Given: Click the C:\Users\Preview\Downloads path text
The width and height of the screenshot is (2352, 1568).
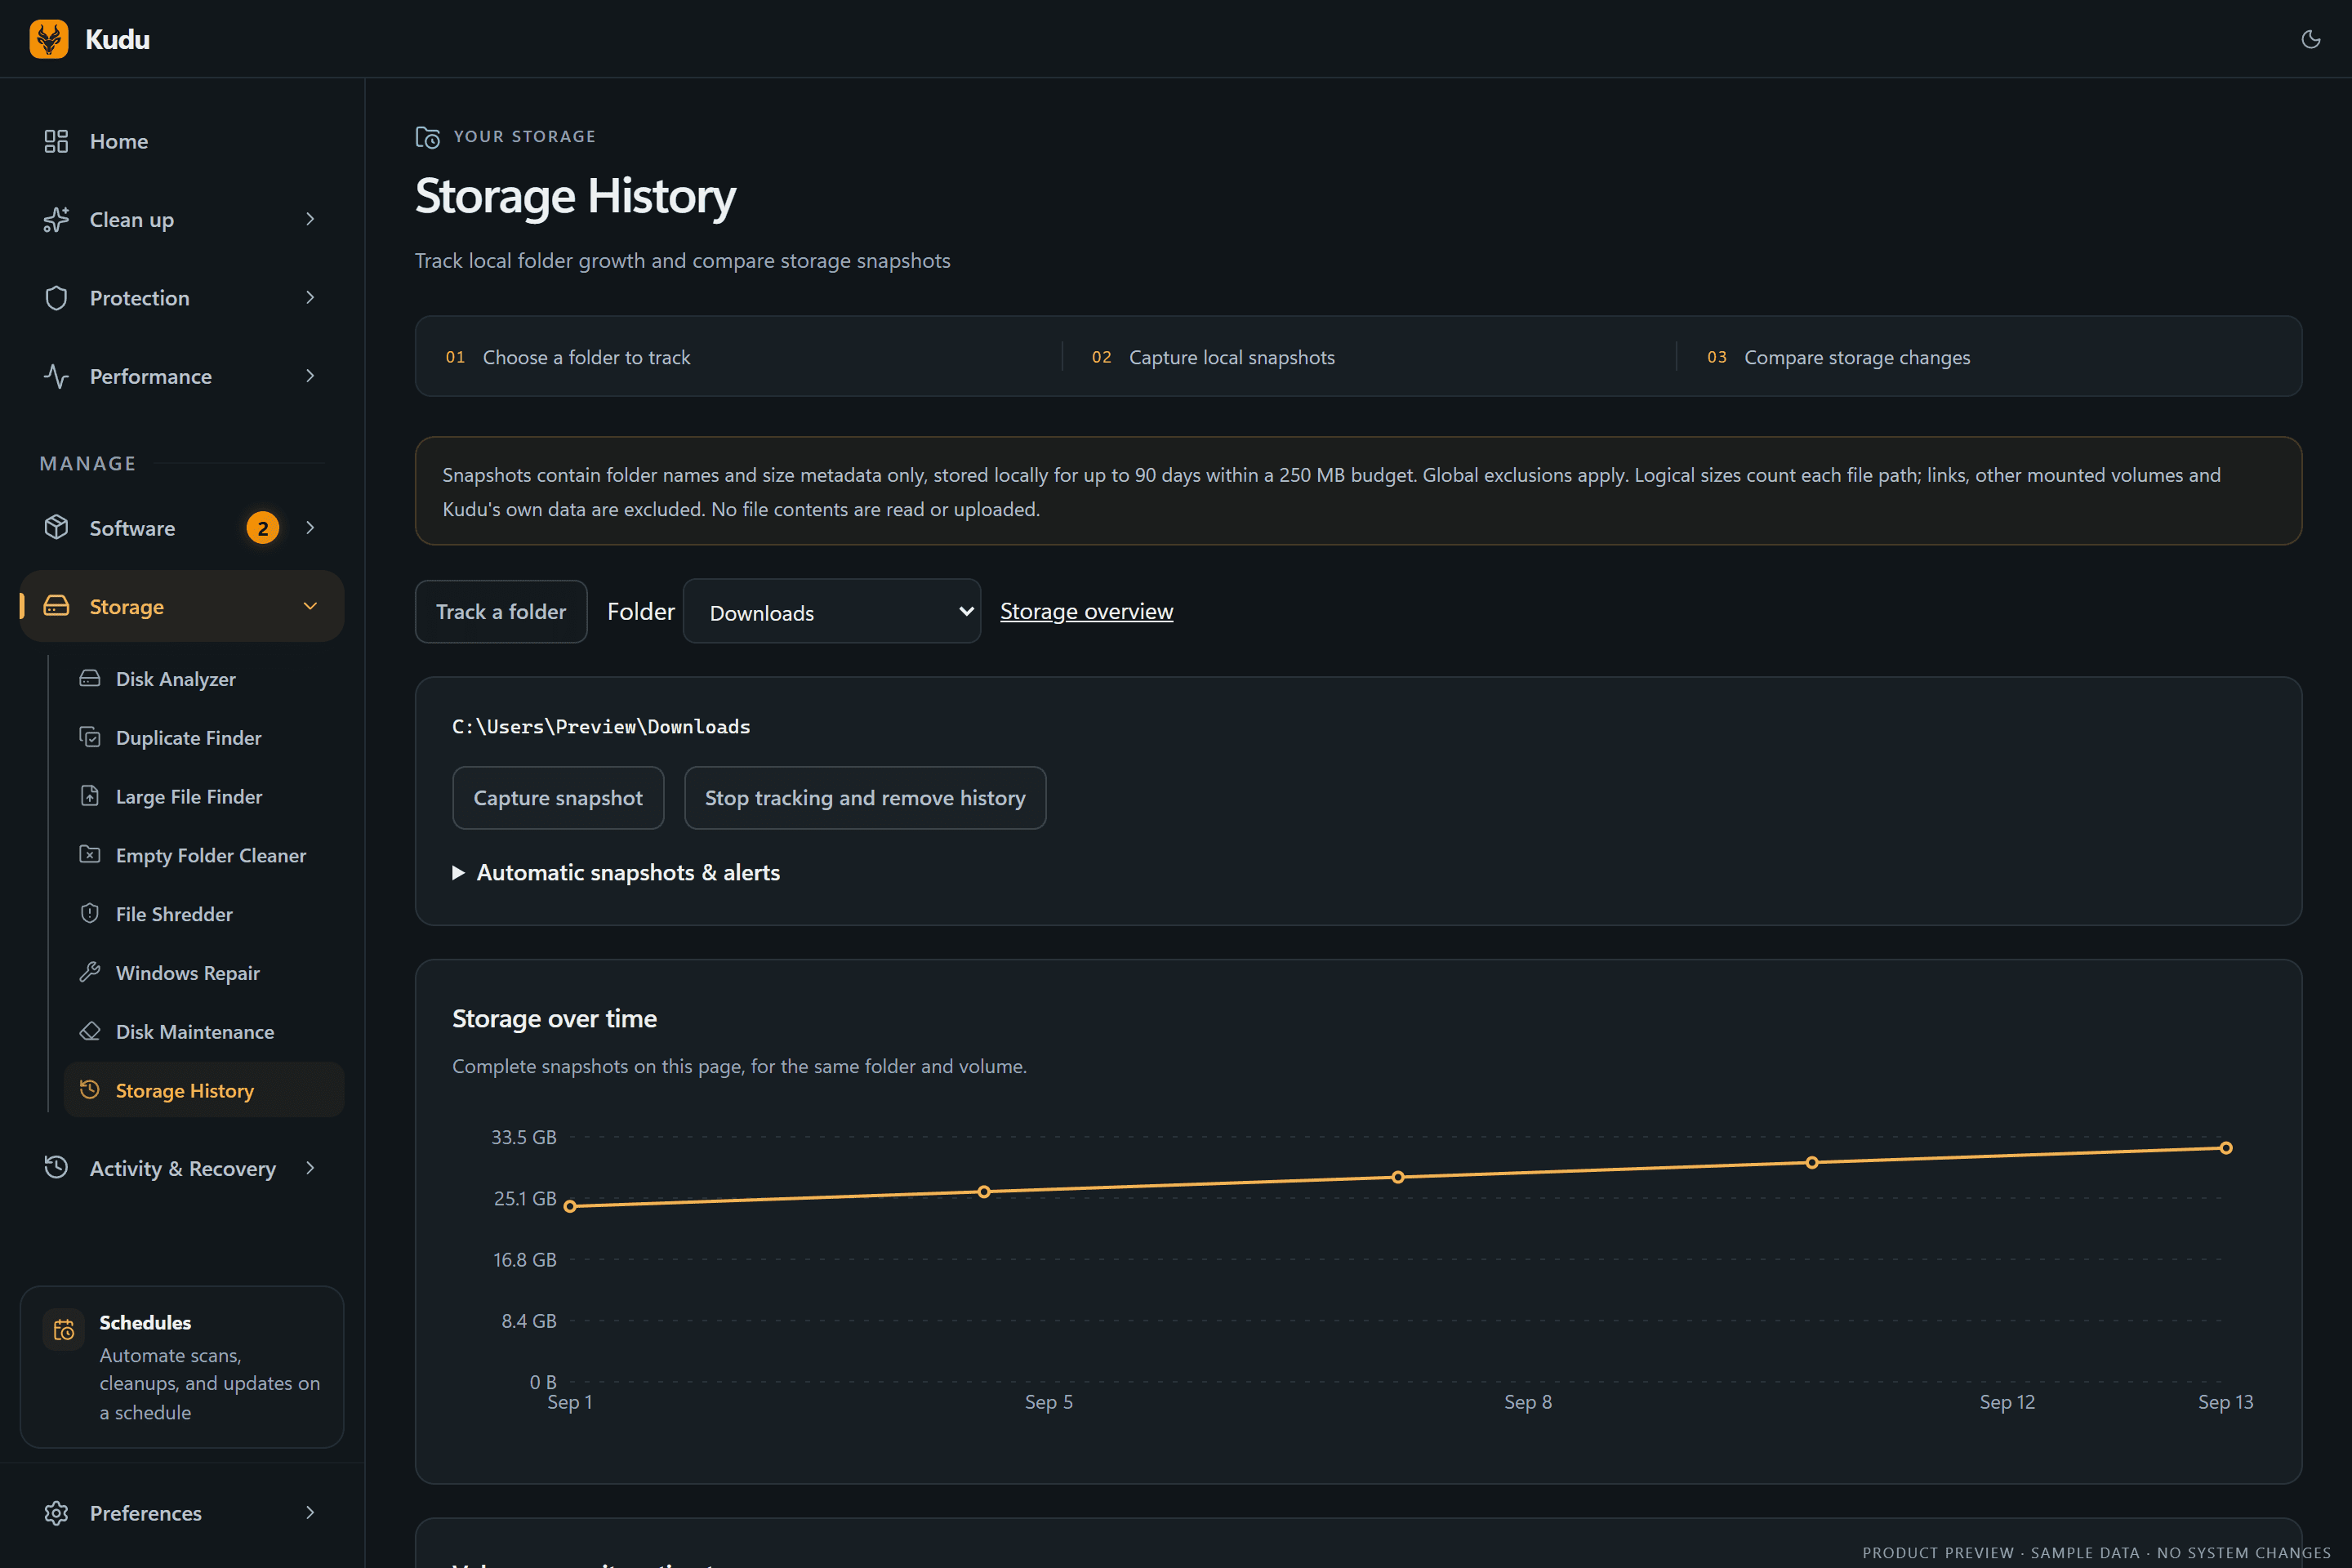Looking at the screenshot, I should pos(601,727).
